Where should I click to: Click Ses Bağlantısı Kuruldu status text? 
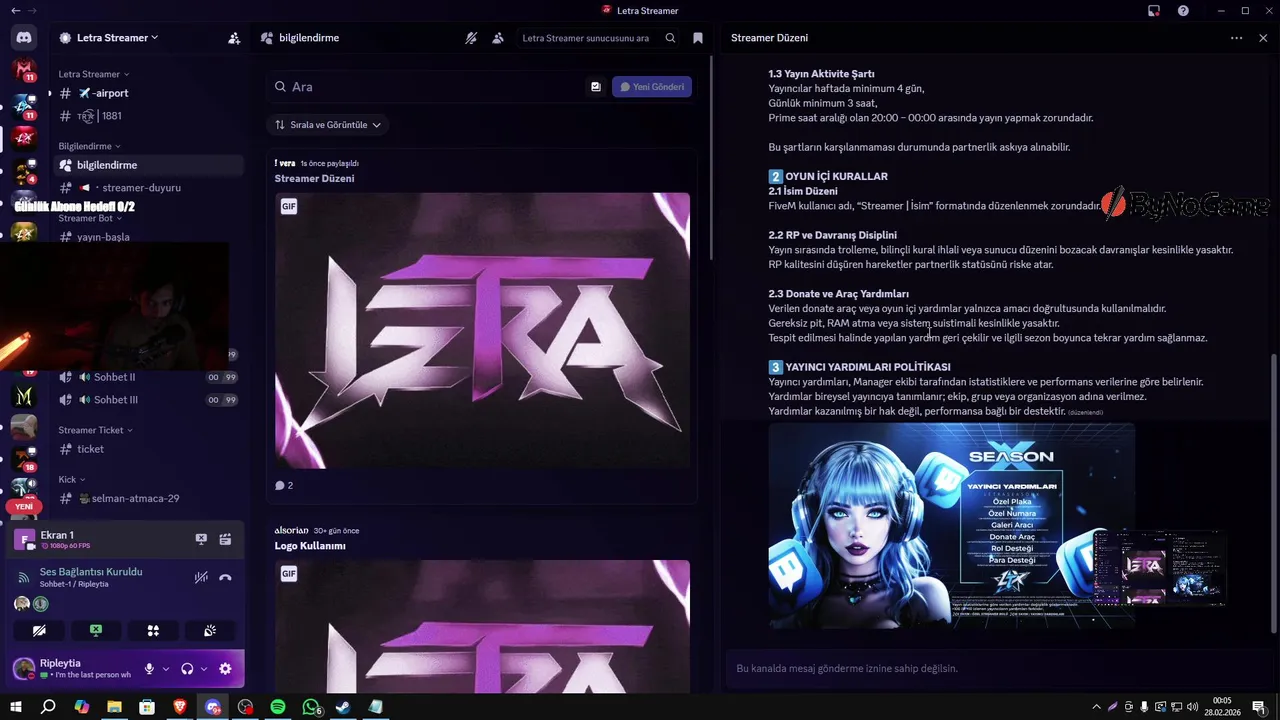point(91,572)
